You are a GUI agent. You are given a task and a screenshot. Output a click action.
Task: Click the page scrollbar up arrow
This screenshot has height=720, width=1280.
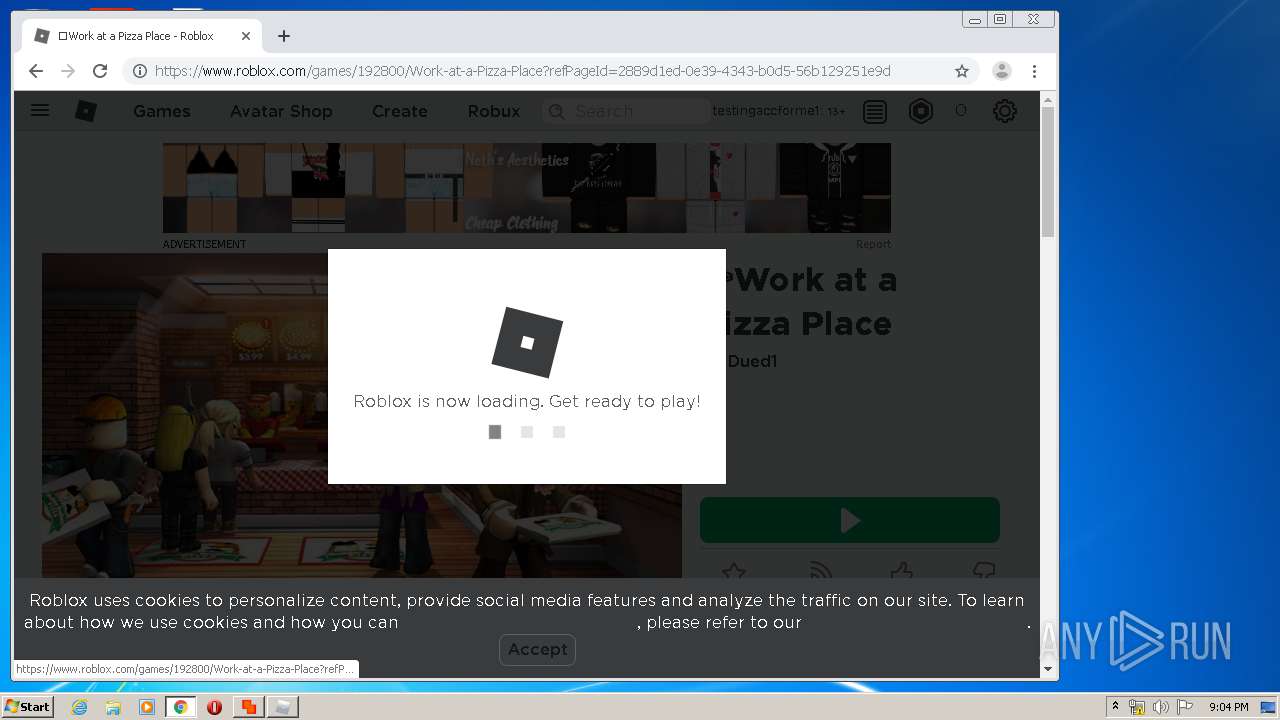tap(1048, 99)
